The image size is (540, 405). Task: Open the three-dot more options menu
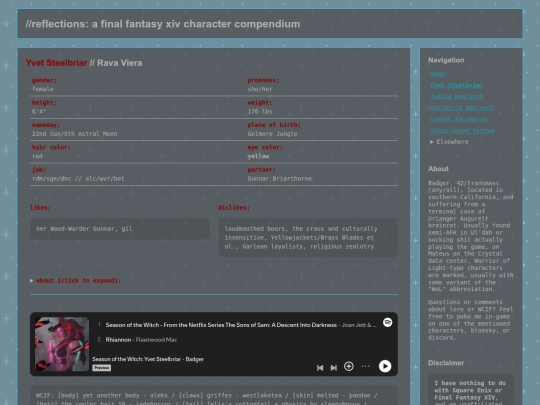366,366
